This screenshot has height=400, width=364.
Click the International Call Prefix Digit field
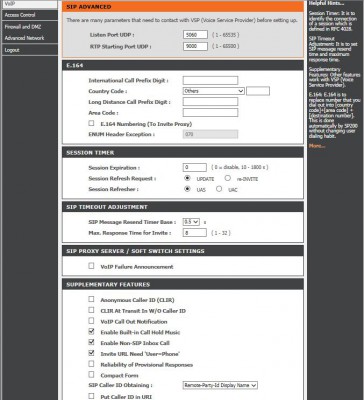210,80
